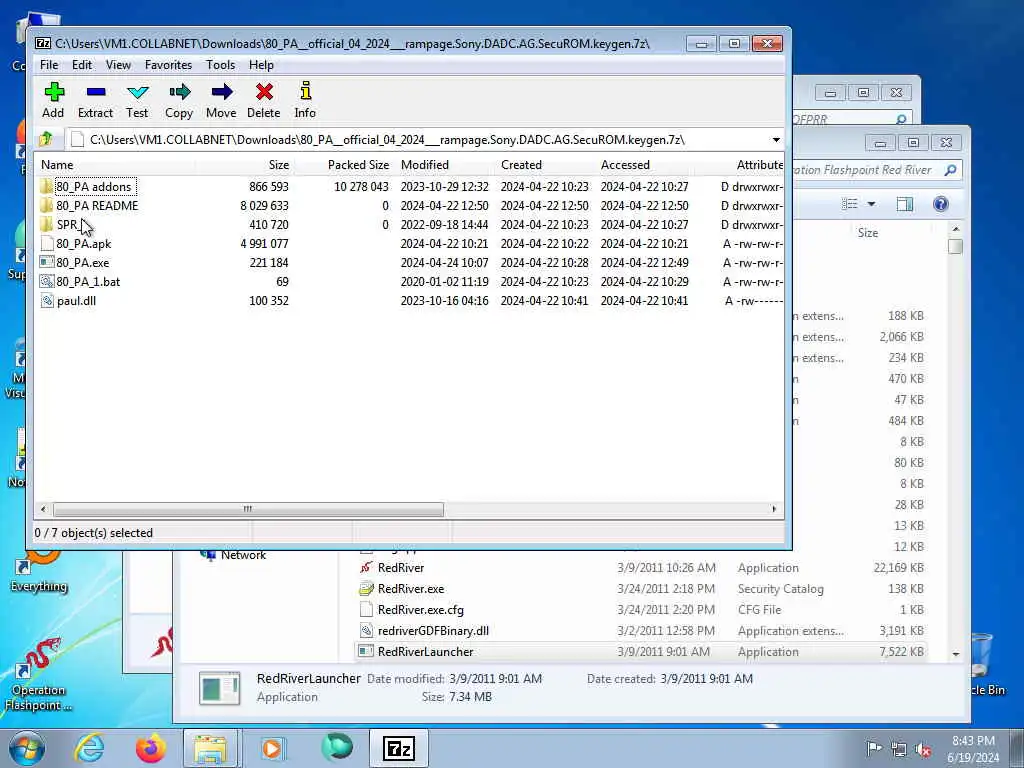Select the 80_PA README folder icon
This screenshot has height=768, width=1024.
click(46, 206)
